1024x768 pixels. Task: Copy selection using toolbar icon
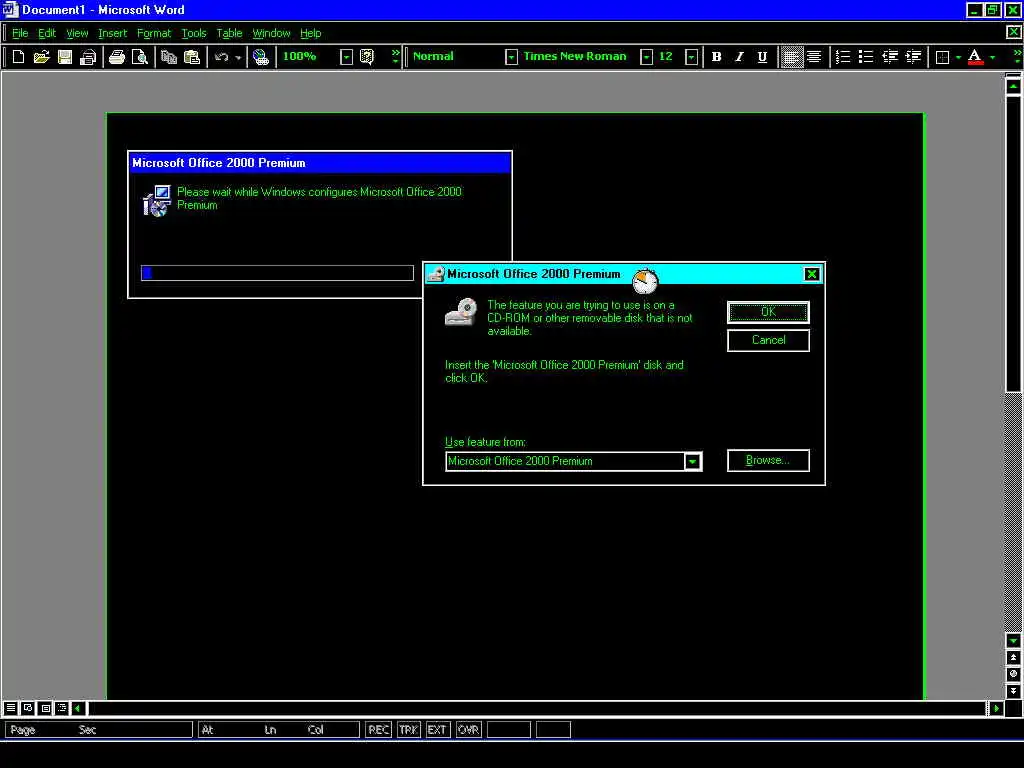169,57
